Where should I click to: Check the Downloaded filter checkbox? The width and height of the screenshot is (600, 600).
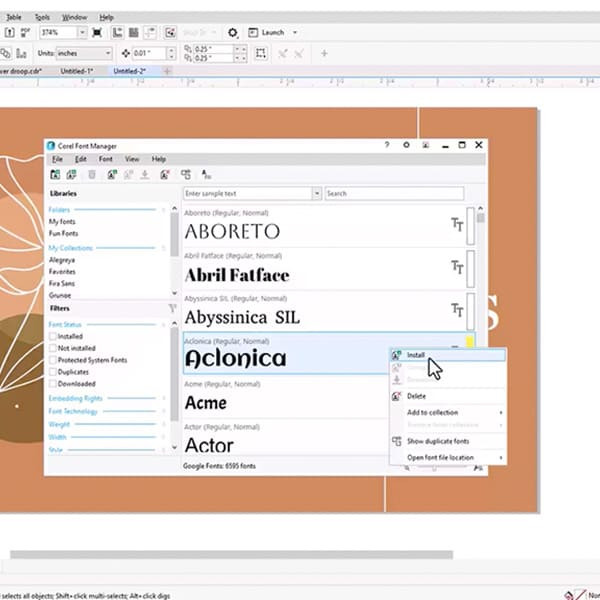coord(53,384)
